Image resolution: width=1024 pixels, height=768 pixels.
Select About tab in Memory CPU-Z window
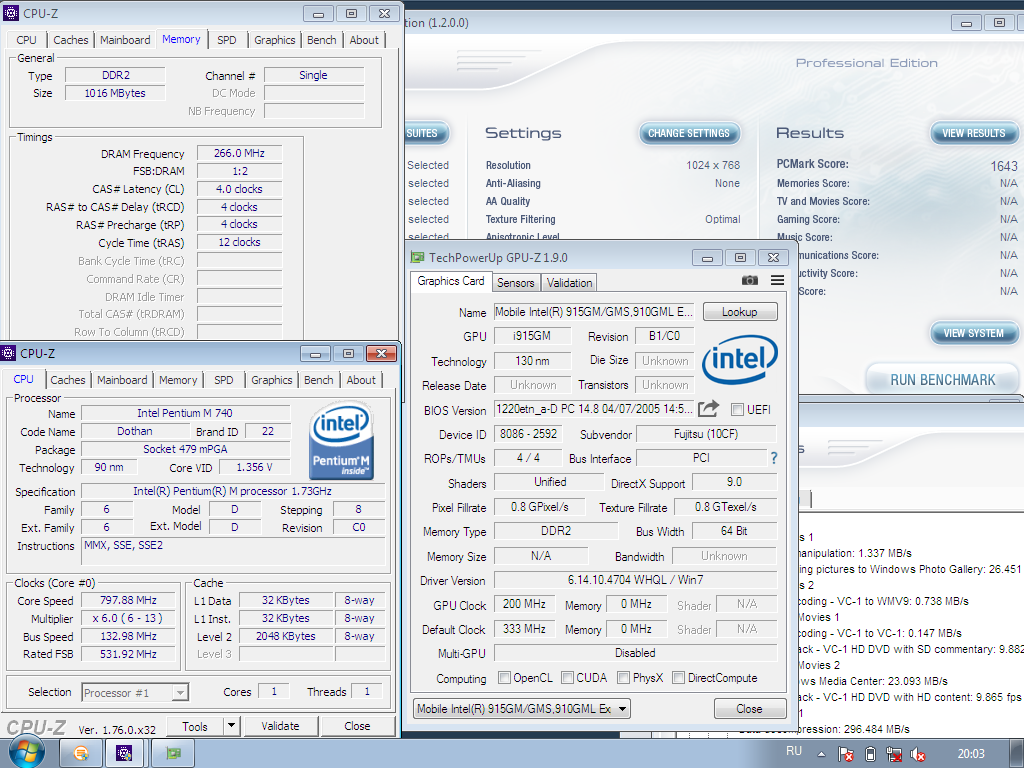click(364, 40)
